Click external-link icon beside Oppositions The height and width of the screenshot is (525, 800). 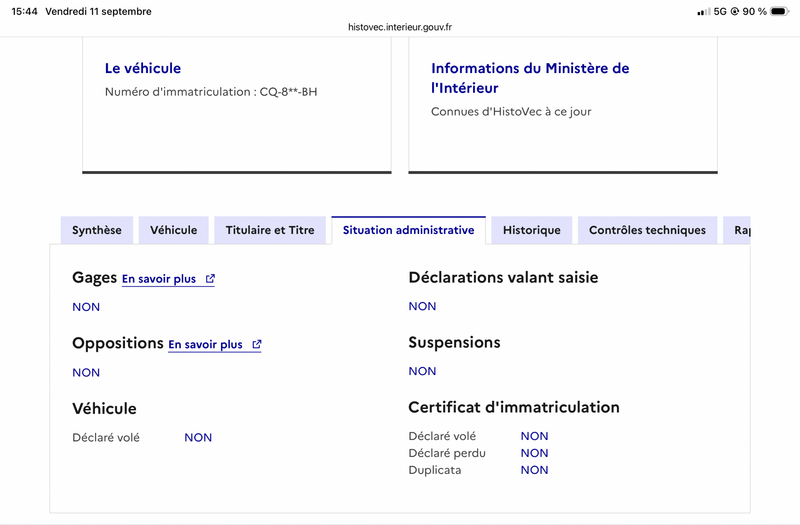[x=257, y=344]
